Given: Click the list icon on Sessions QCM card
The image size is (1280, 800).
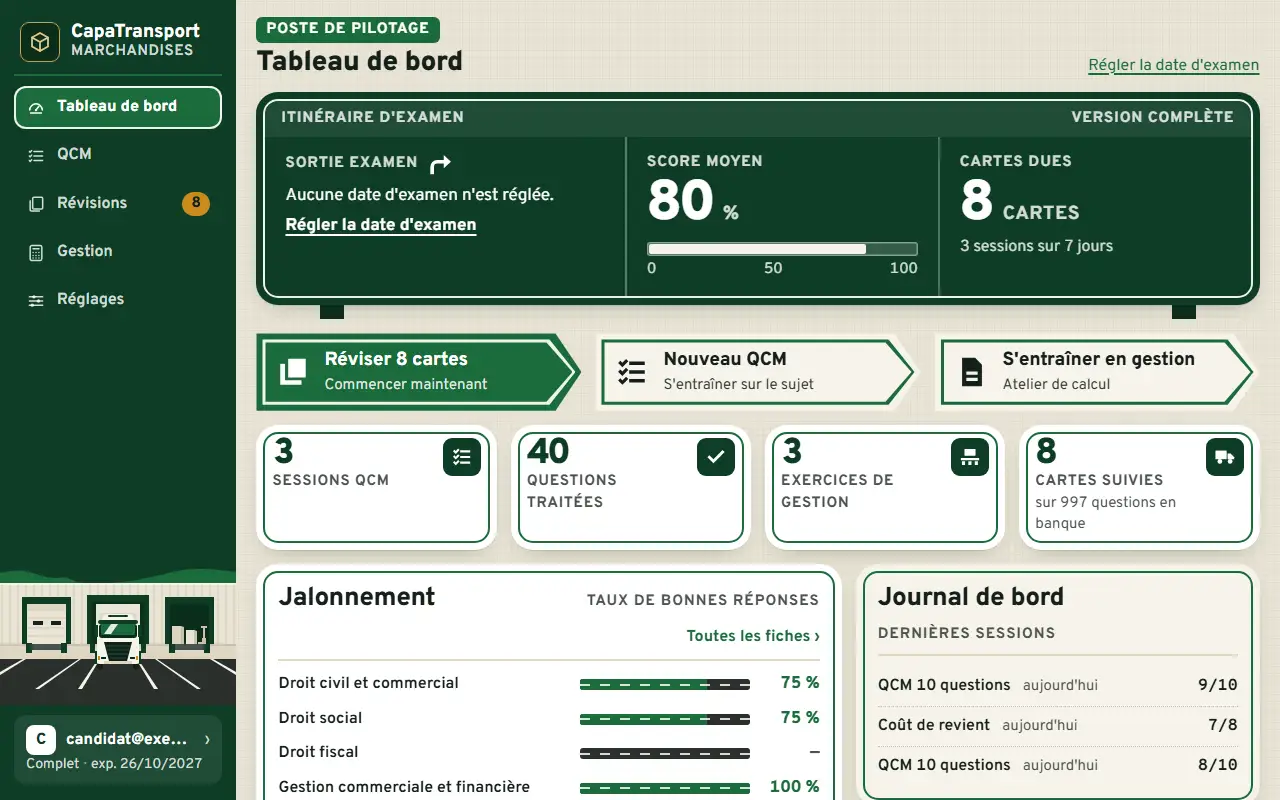Looking at the screenshot, I should pyautogui.click(x=462, y=457).
